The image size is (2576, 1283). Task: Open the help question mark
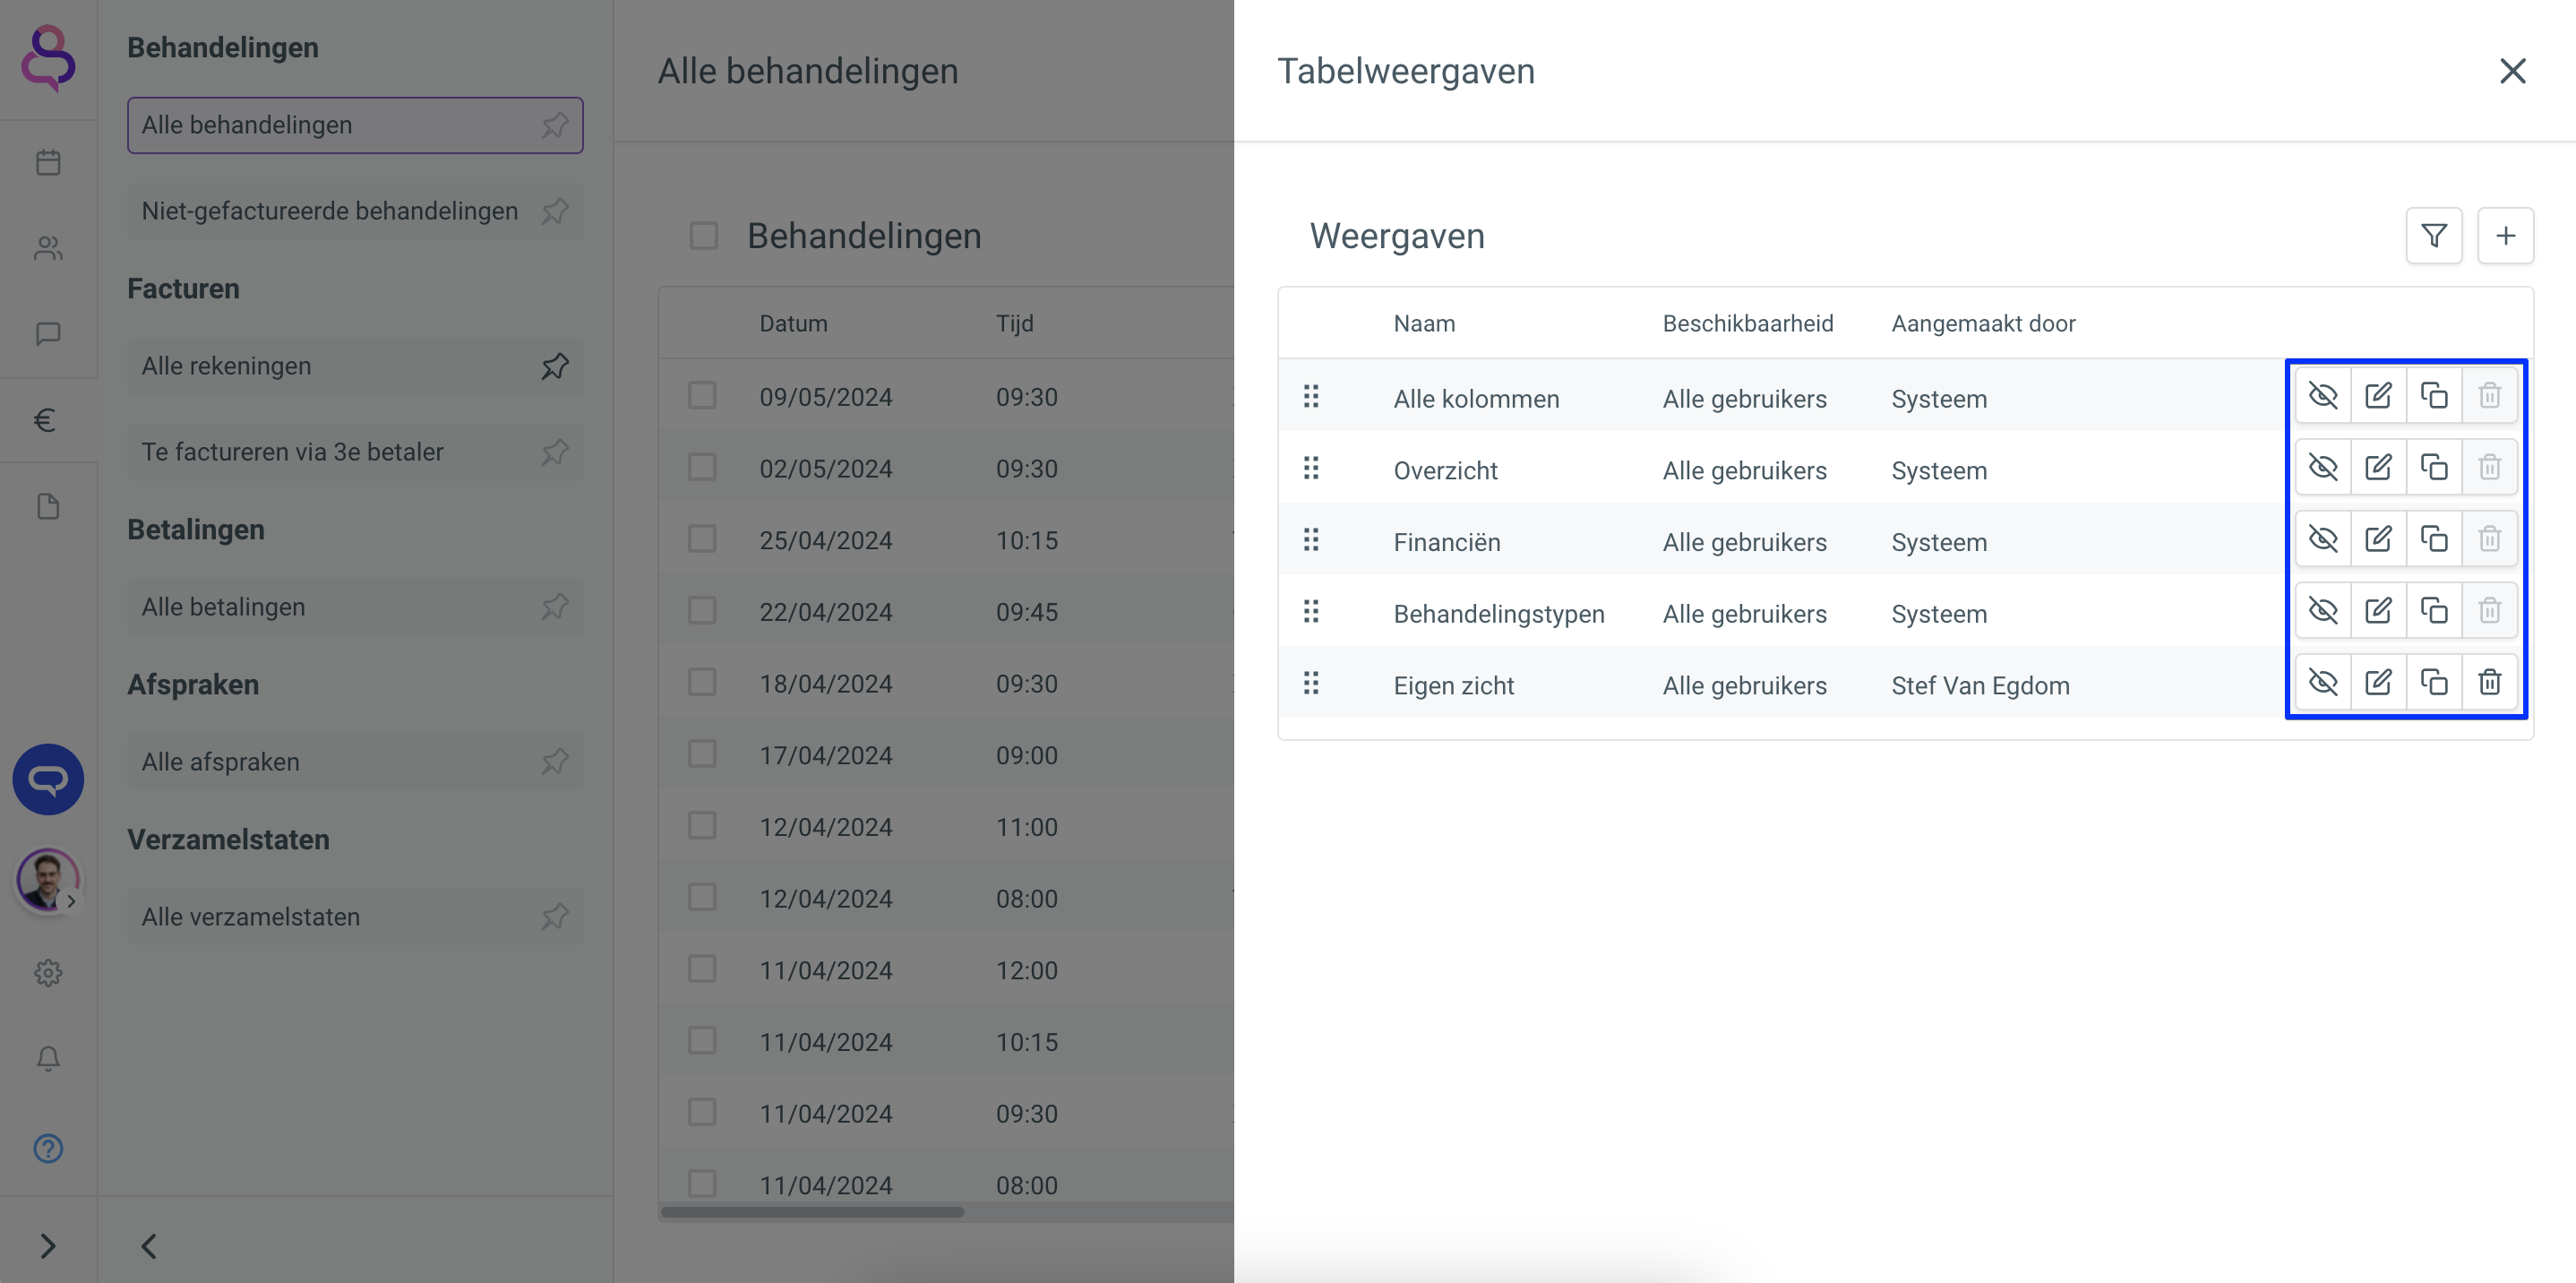[x=48, y=1148]
